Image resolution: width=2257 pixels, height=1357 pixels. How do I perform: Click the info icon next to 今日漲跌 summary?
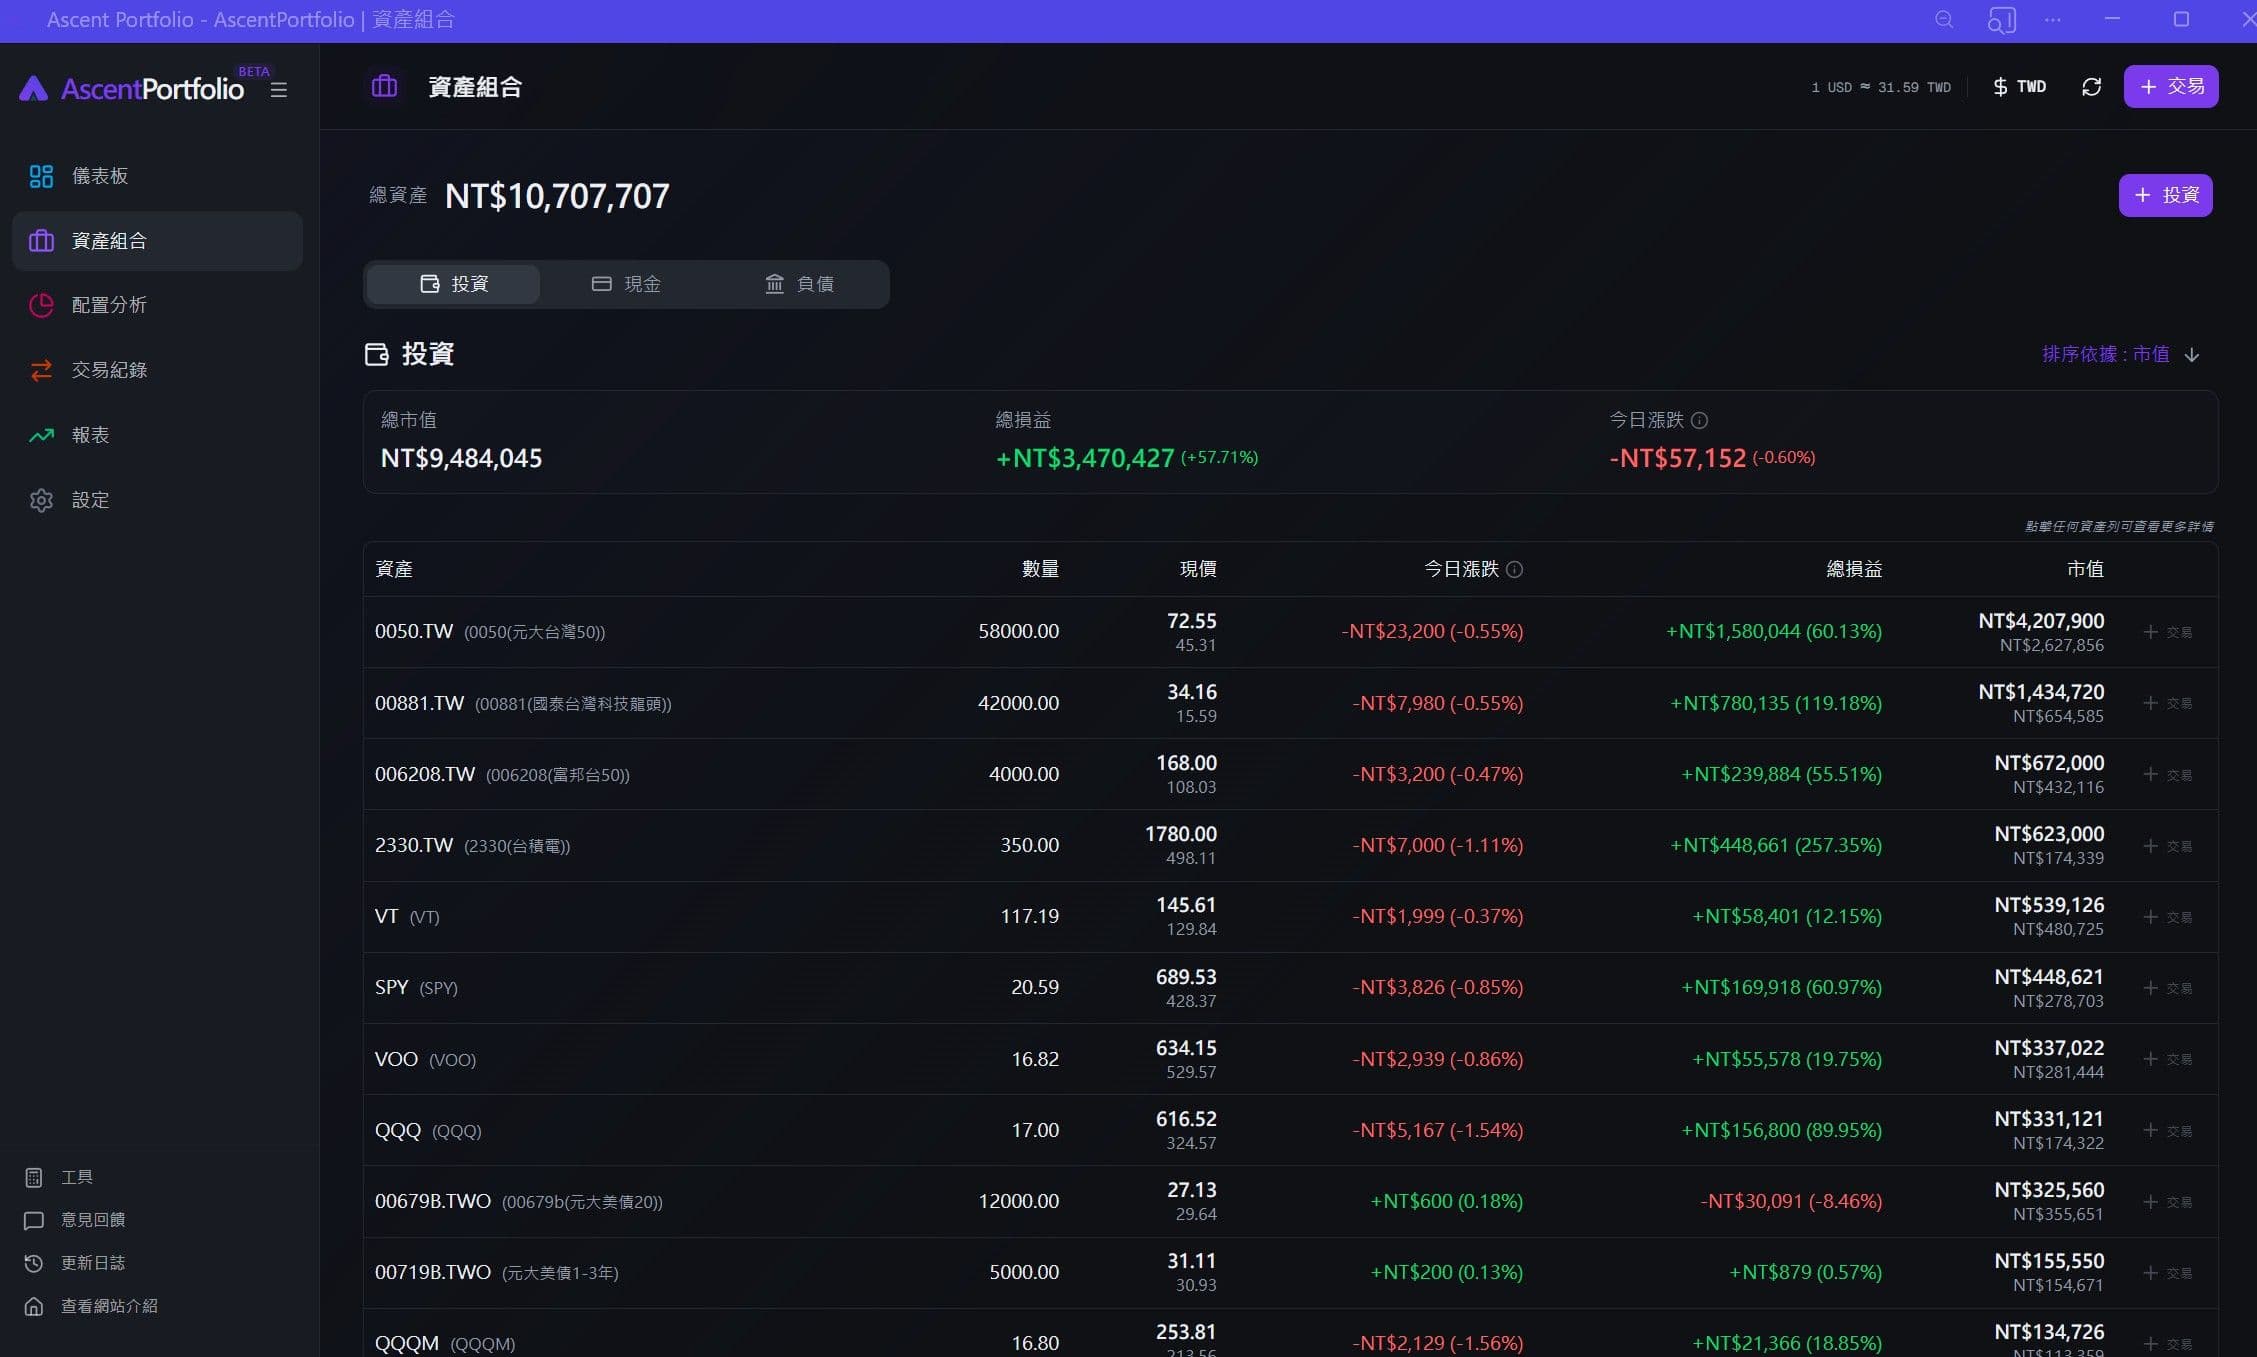(x=1699, y=420)
